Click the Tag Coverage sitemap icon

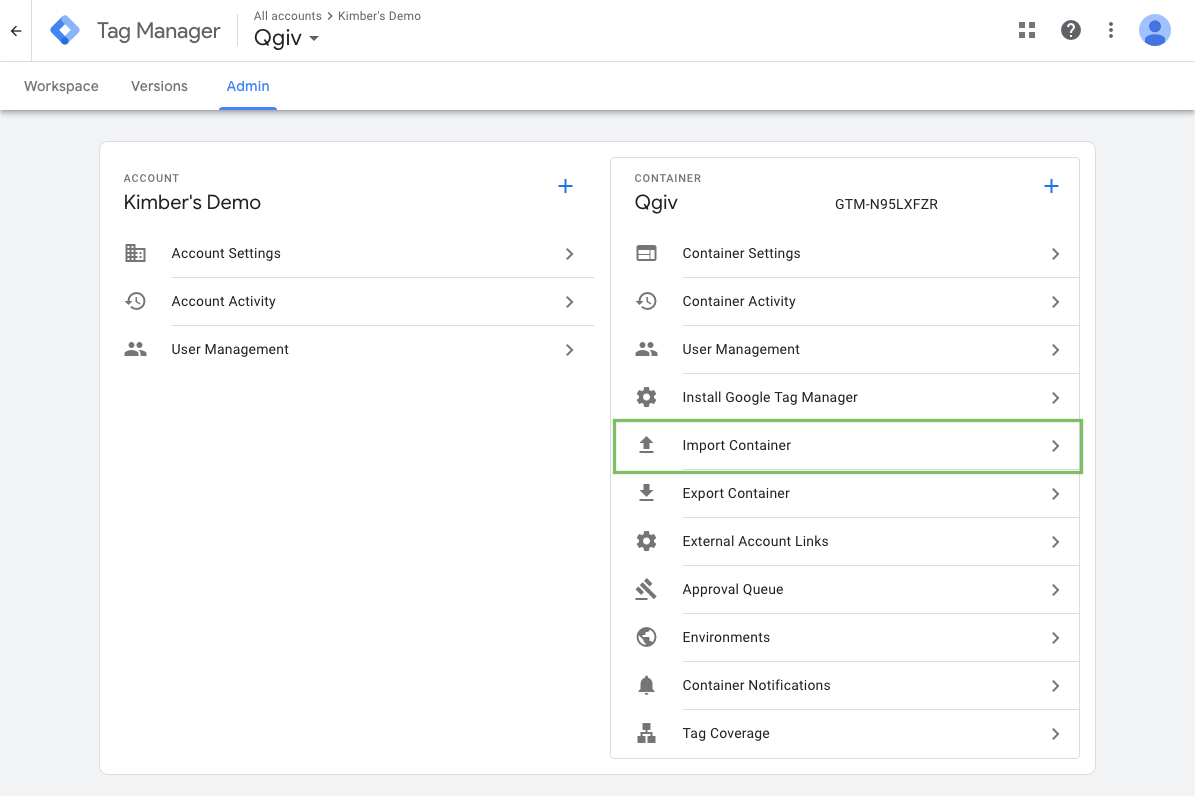(646, 733)
